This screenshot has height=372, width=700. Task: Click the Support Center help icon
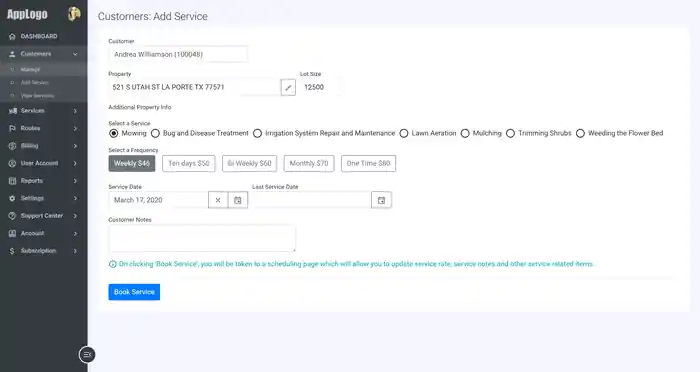pos(12,216)
